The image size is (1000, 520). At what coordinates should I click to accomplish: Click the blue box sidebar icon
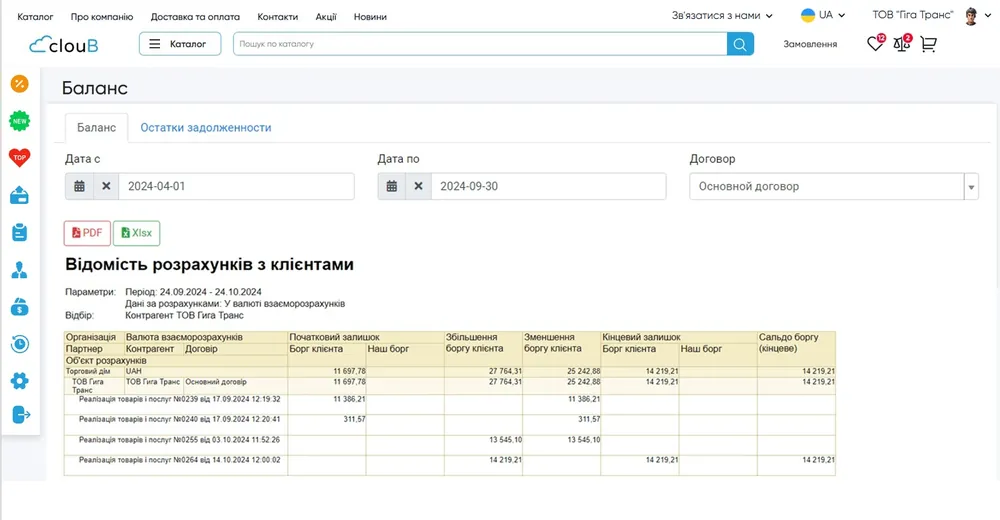point(20,195)
